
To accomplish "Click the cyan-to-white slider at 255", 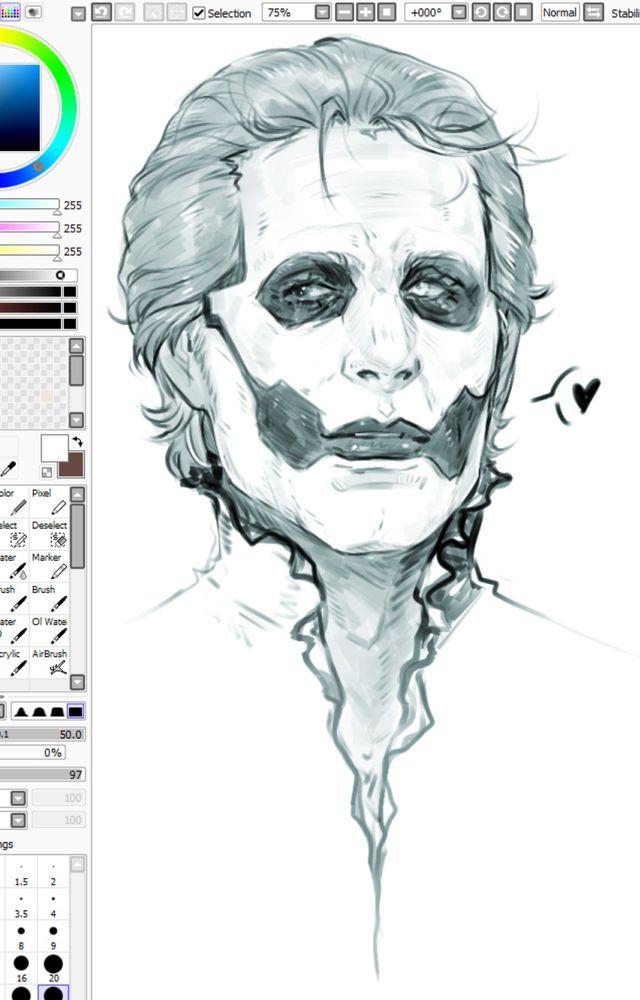I will 29,205.
